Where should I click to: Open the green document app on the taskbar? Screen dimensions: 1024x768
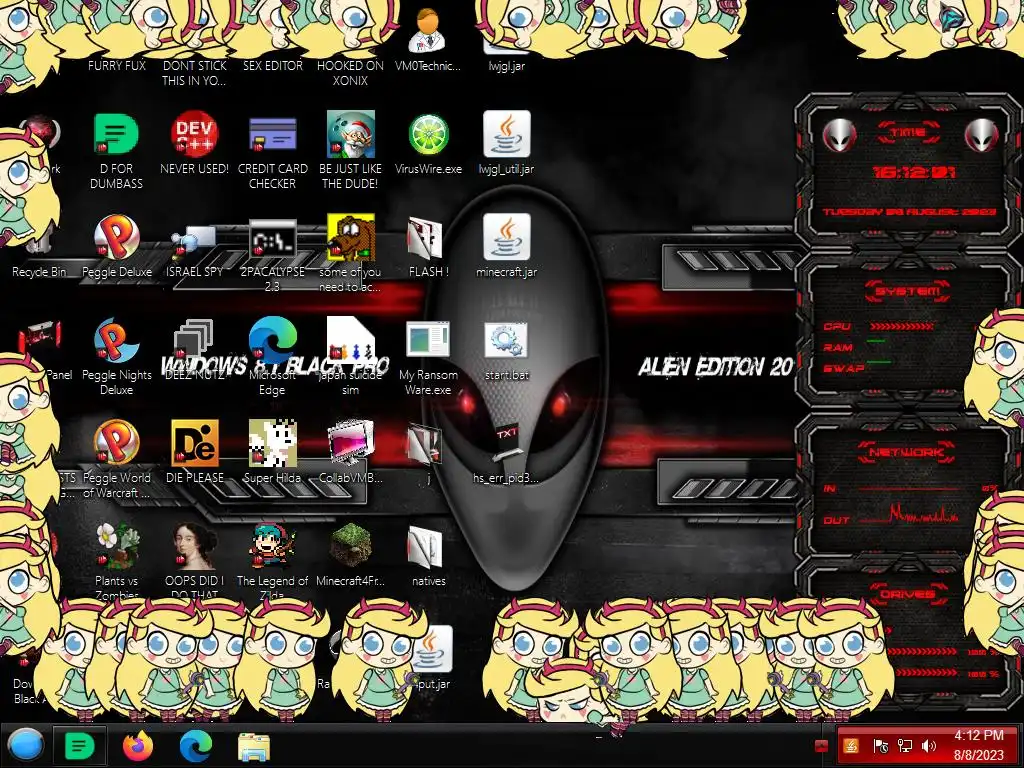pyautogui.click(x=80, y=745)
